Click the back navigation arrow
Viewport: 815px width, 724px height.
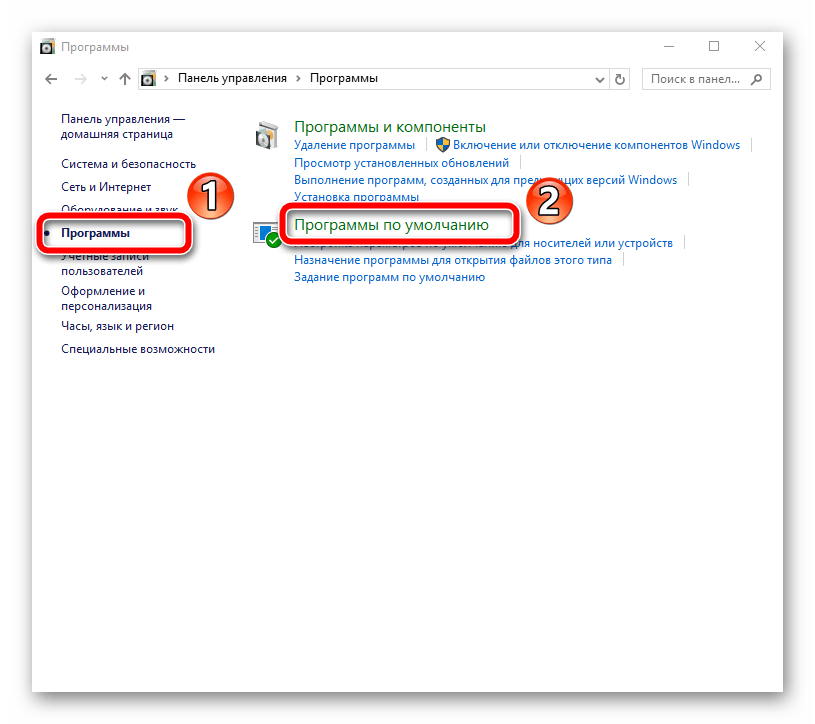pos(52,78)
